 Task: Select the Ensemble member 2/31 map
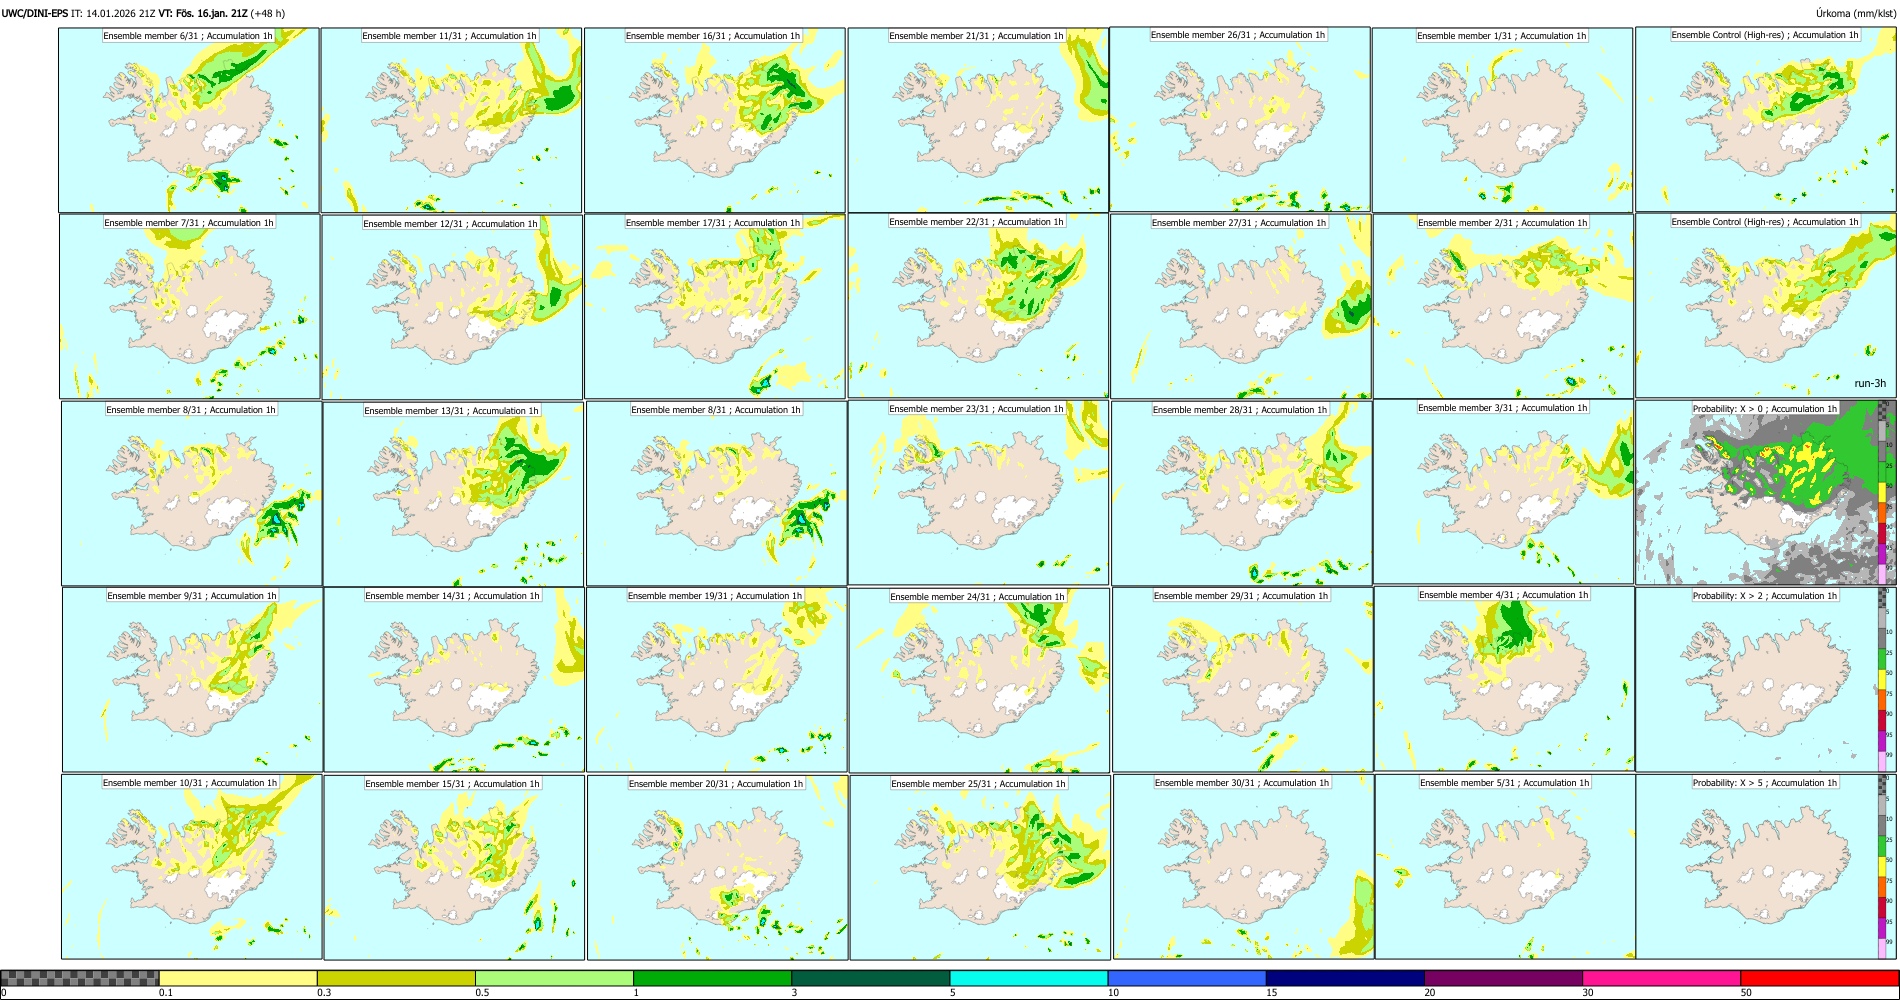click(x=1503, y=306)
